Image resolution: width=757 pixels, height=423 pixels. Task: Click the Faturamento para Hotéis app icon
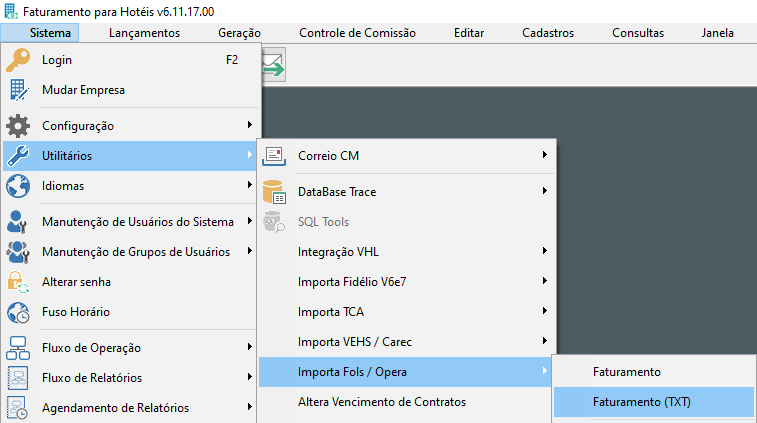pos(11,11)
